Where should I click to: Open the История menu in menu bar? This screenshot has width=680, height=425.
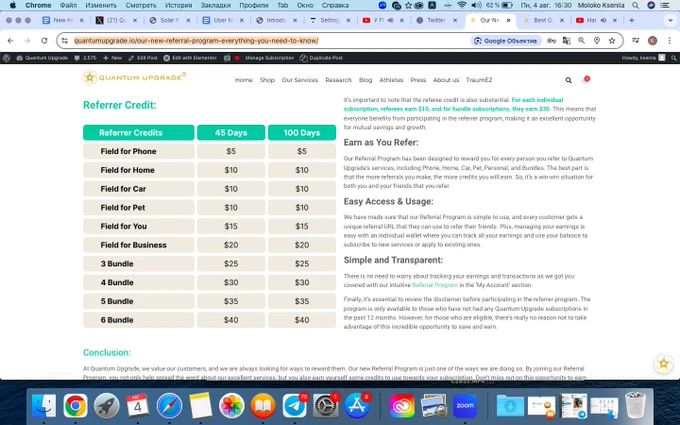click(178, 5)
